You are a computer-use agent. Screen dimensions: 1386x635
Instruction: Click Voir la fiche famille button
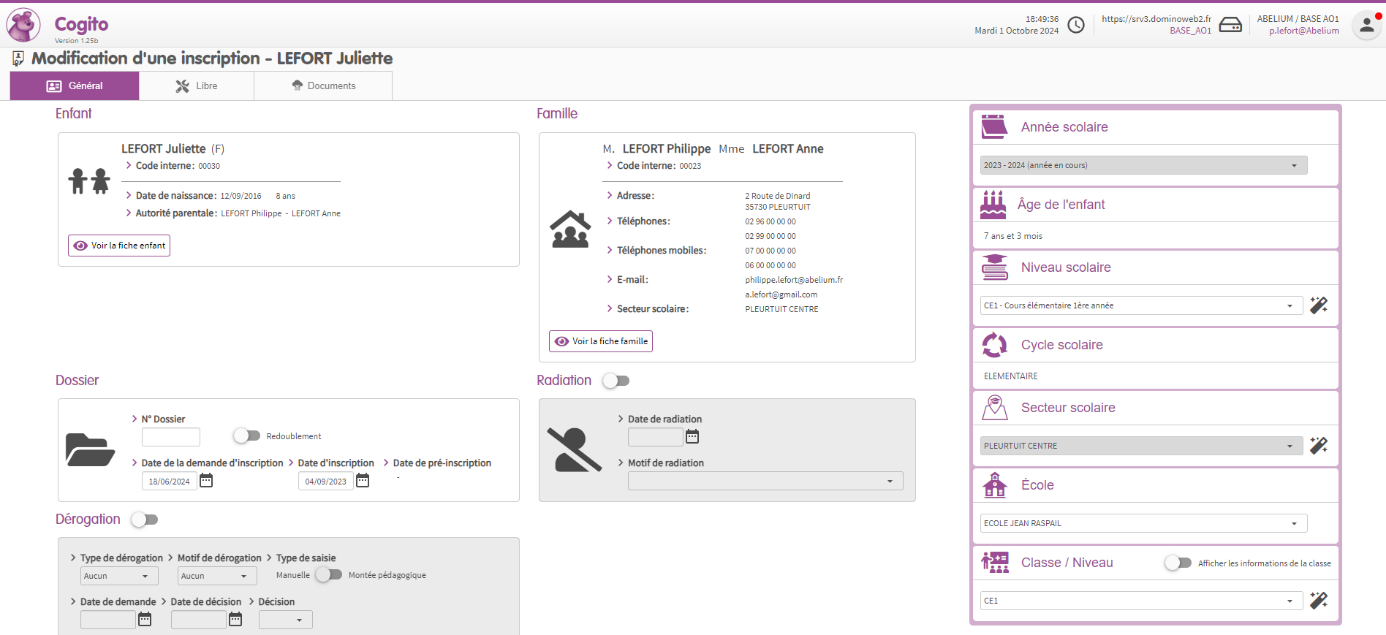(601, 341)
